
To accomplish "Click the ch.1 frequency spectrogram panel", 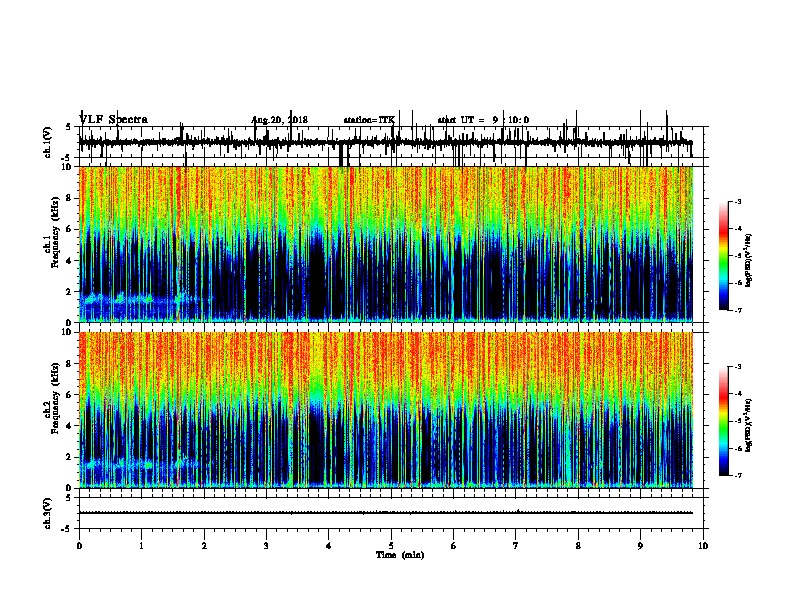I will click(x=386, y=244).
